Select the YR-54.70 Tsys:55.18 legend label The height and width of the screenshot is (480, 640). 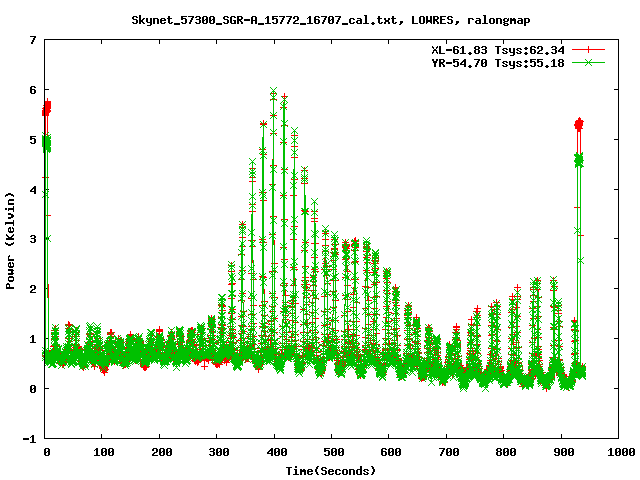pyautogui.click(x=498, y=63)
